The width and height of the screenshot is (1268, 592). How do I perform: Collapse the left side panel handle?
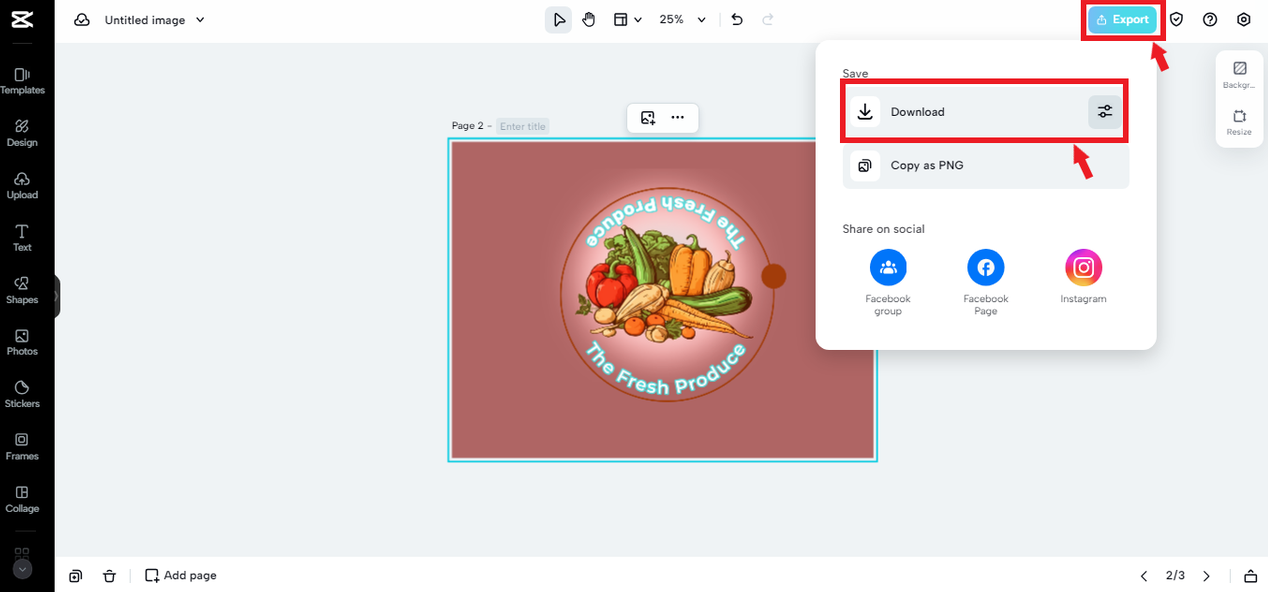tap(57, 297)
